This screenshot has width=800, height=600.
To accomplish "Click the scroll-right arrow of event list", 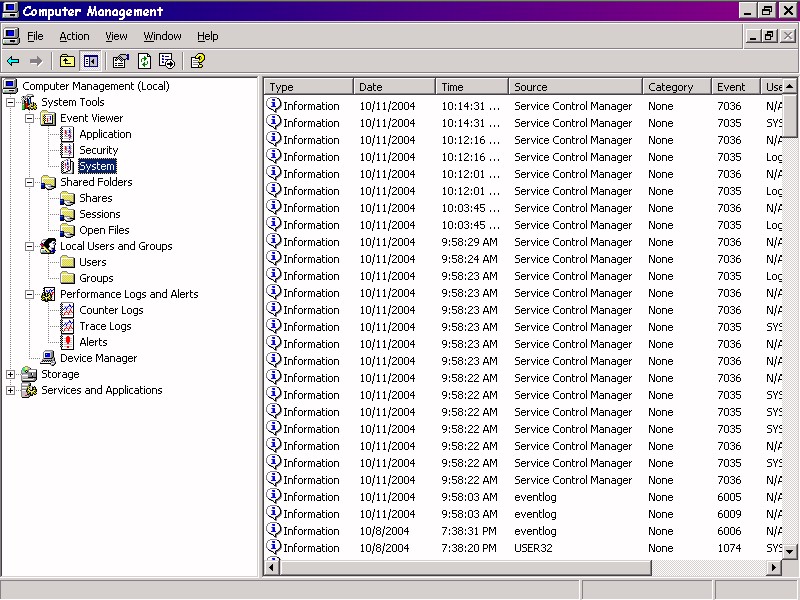I will point(774,567).
